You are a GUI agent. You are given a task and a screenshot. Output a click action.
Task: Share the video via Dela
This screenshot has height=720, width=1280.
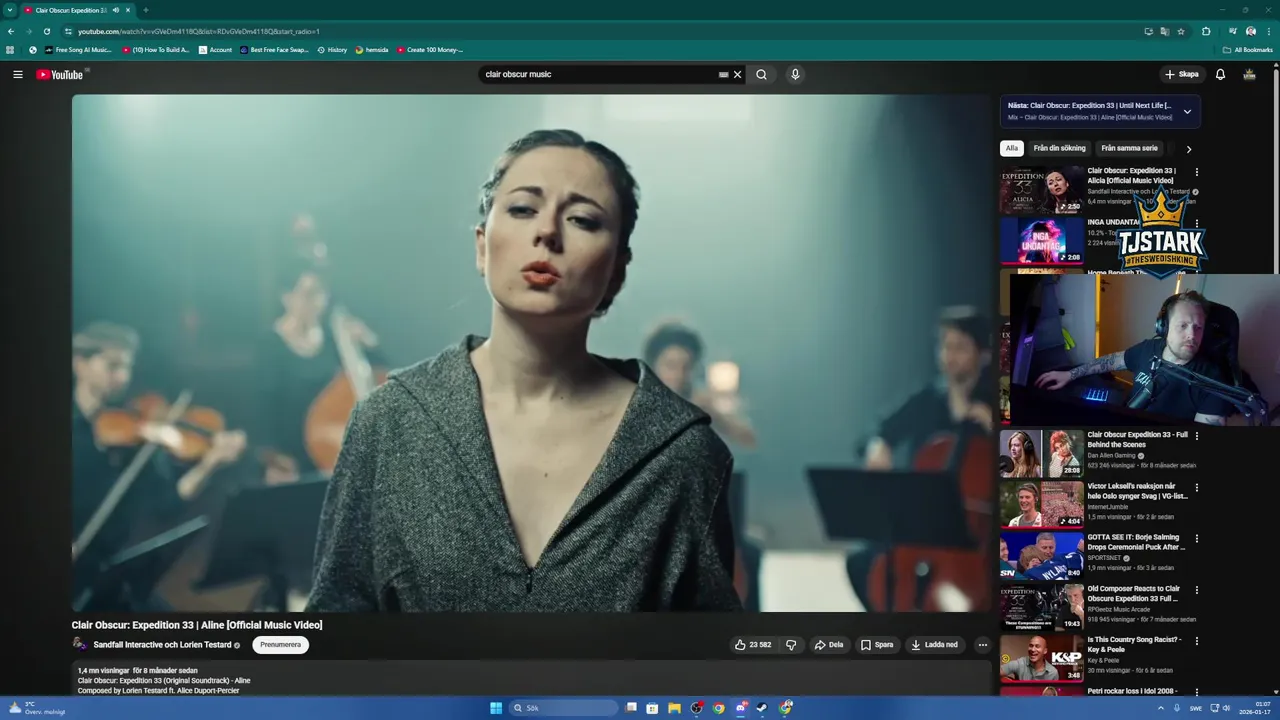tap(829, 645)
